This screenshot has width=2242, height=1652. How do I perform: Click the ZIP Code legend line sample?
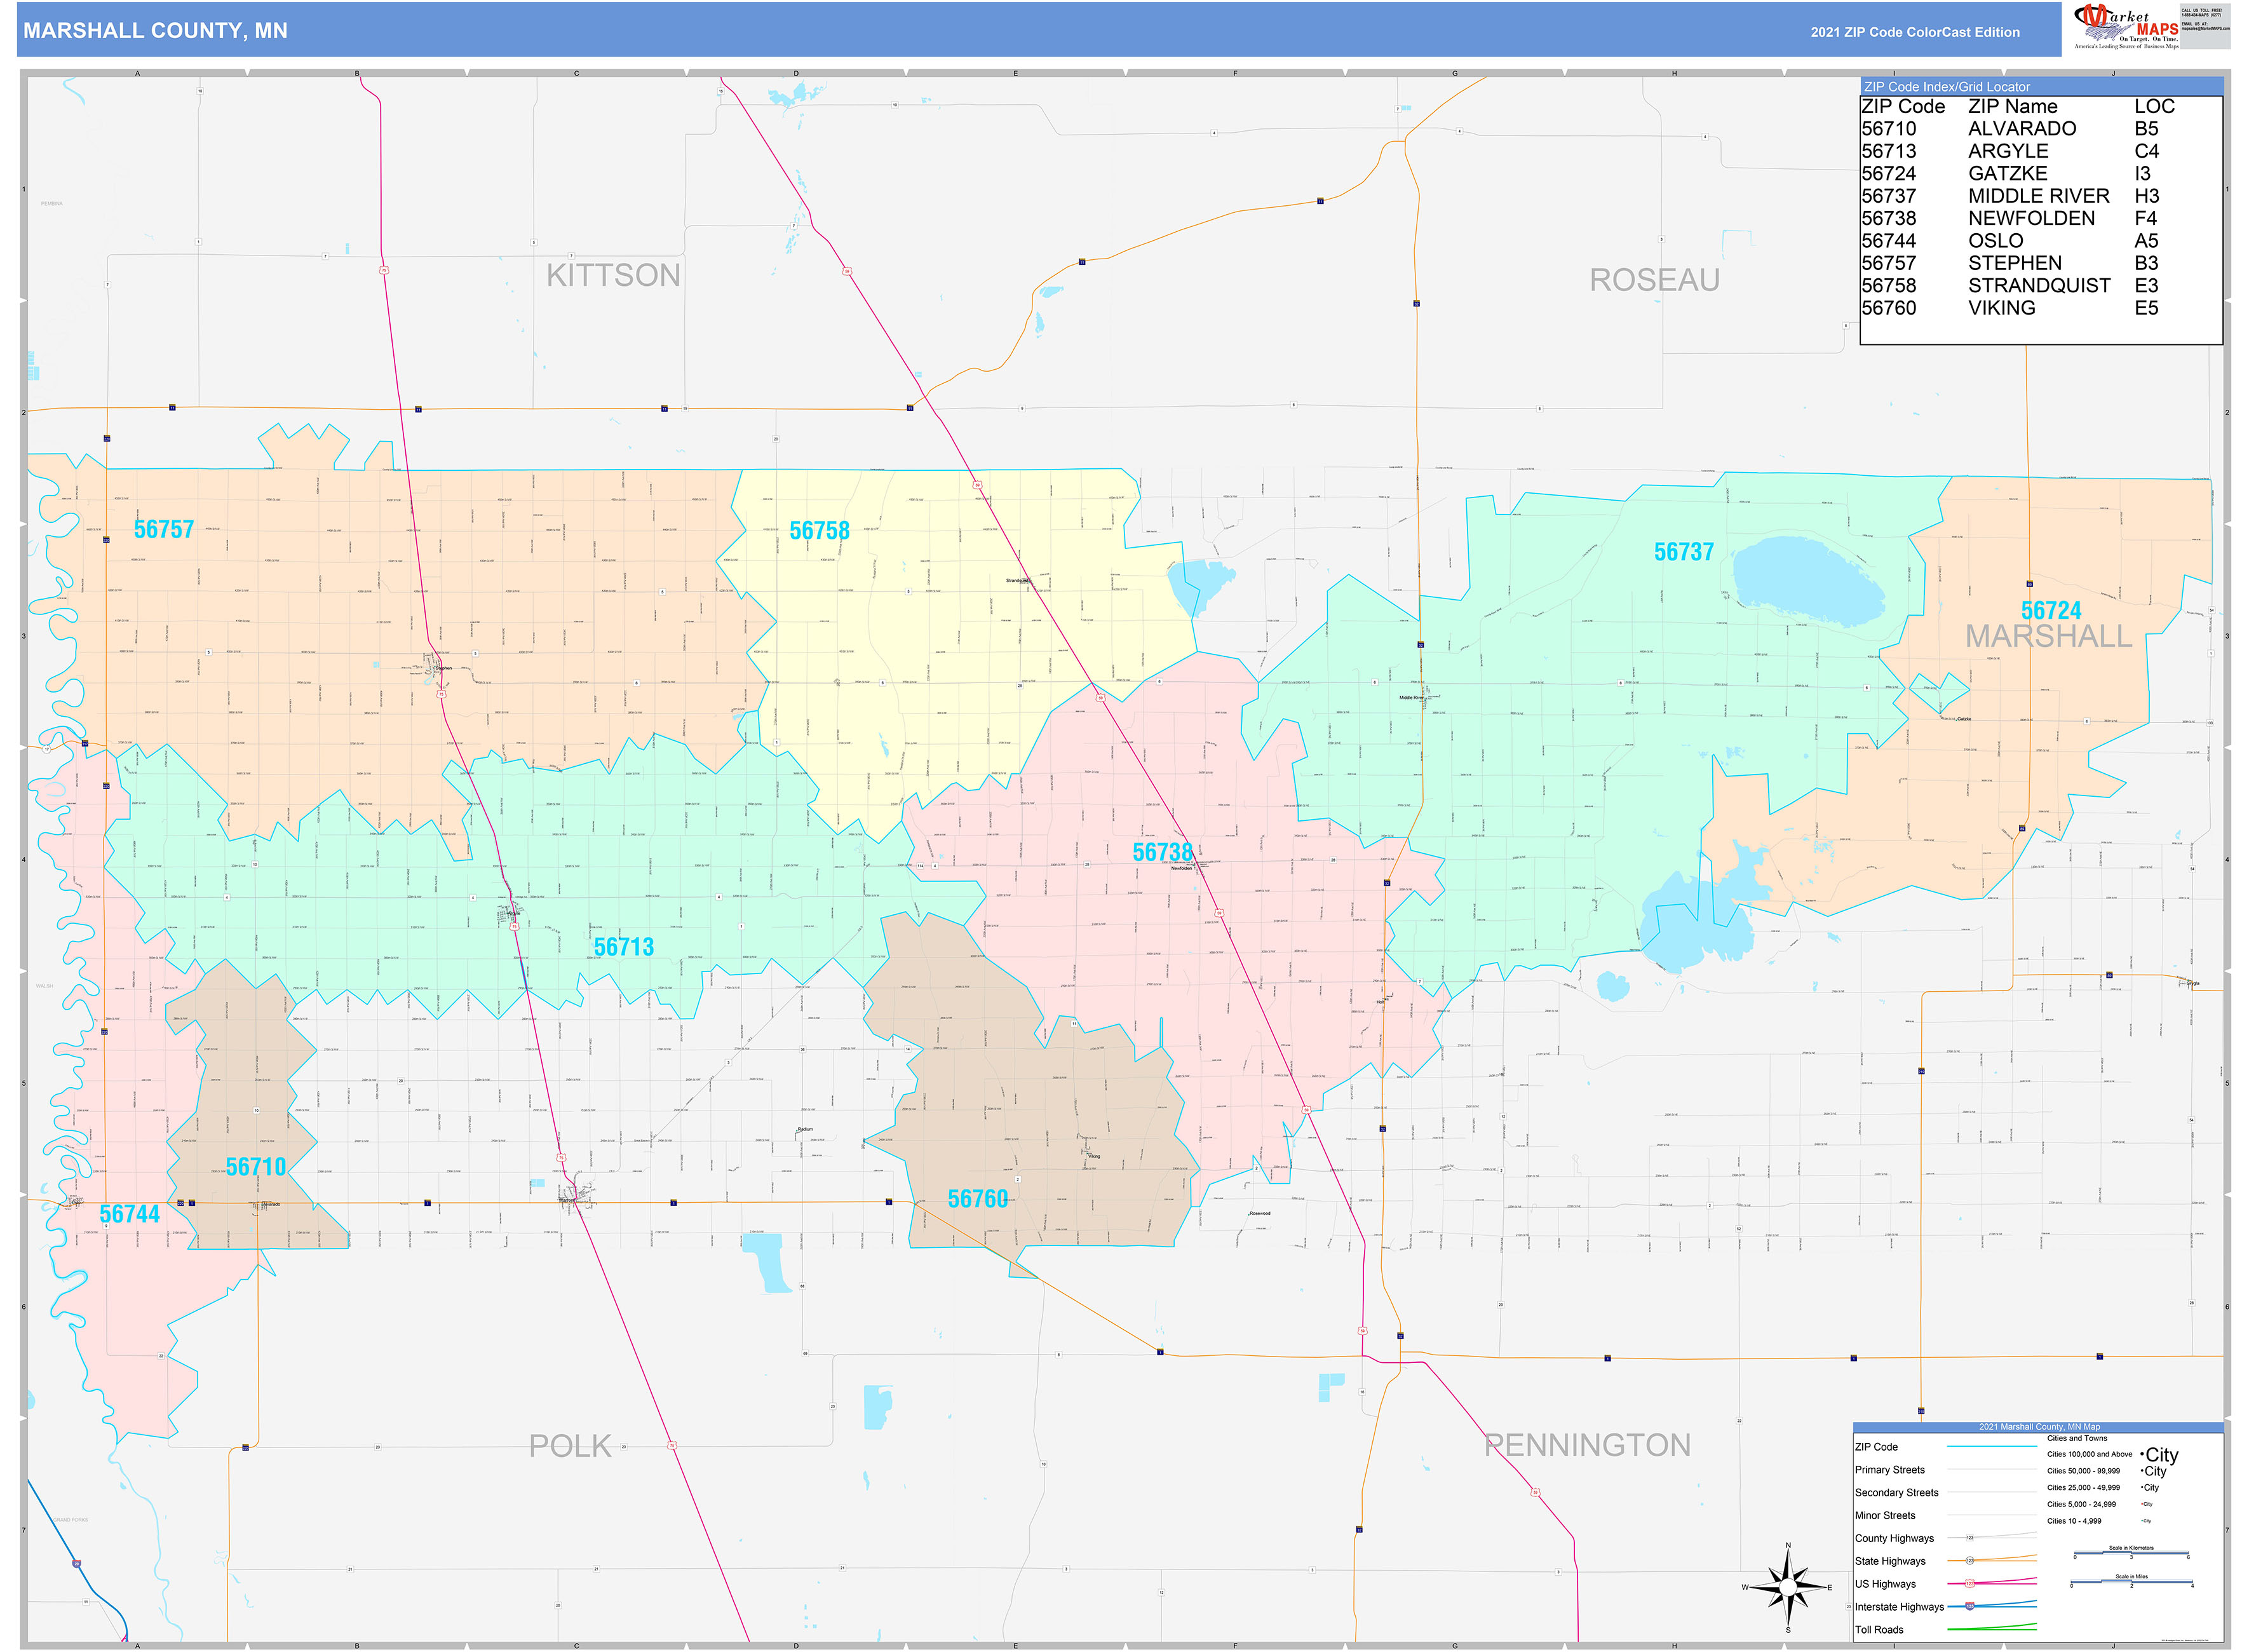(1991, 1447)
